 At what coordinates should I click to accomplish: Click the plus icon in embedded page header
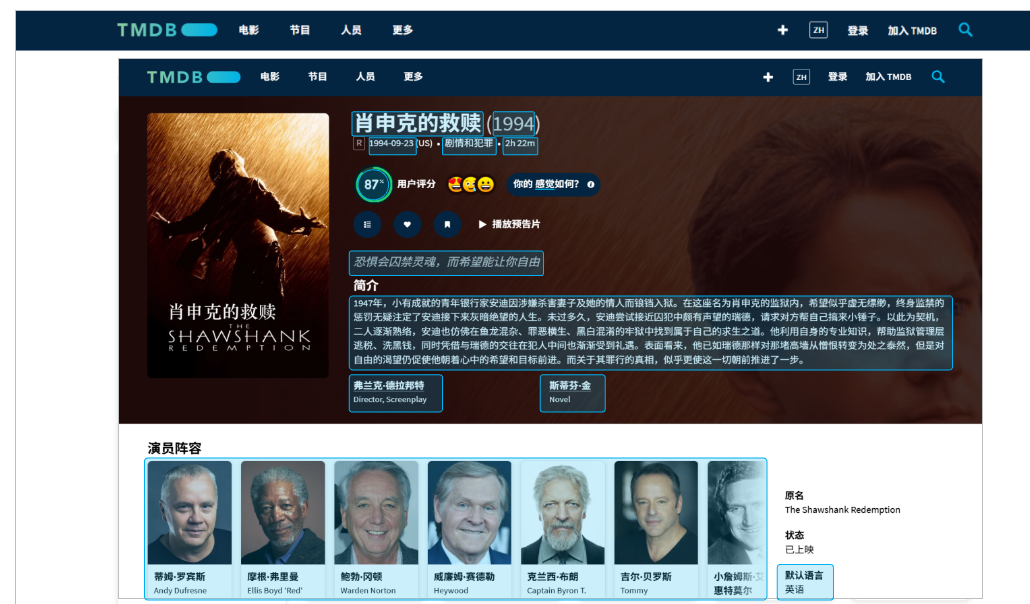(768, 77)
